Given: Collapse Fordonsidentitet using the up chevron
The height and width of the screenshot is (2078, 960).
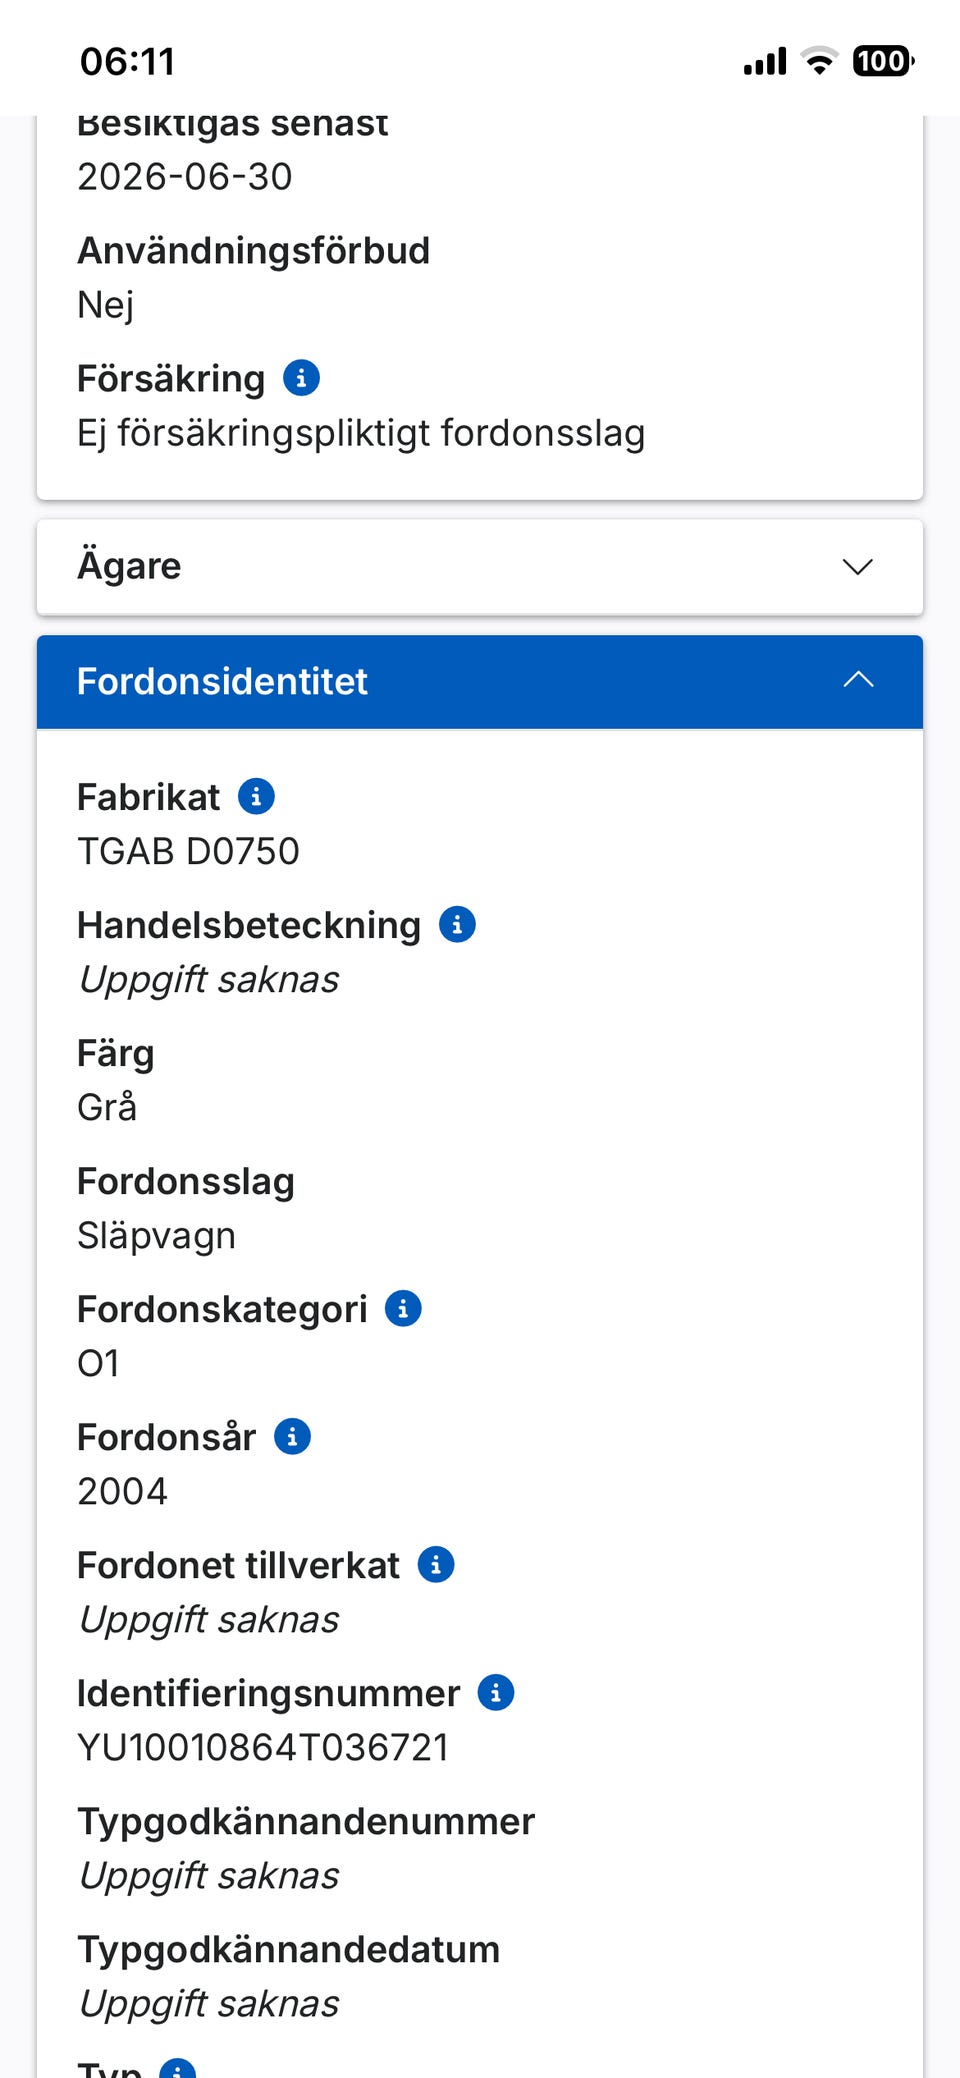Looking at the screenshot, I should coord(857,681).
